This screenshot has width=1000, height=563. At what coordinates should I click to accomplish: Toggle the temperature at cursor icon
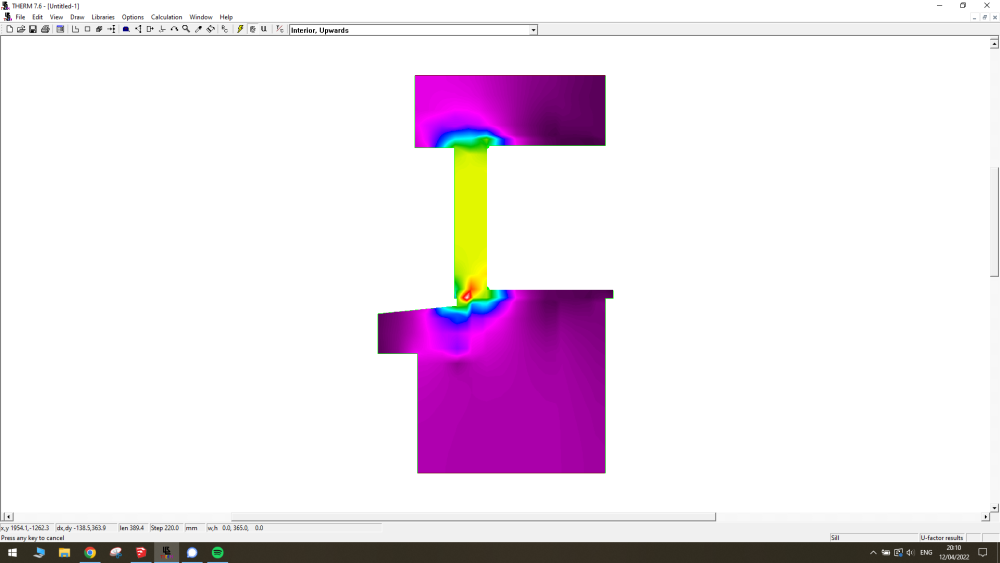coord(280,29)
